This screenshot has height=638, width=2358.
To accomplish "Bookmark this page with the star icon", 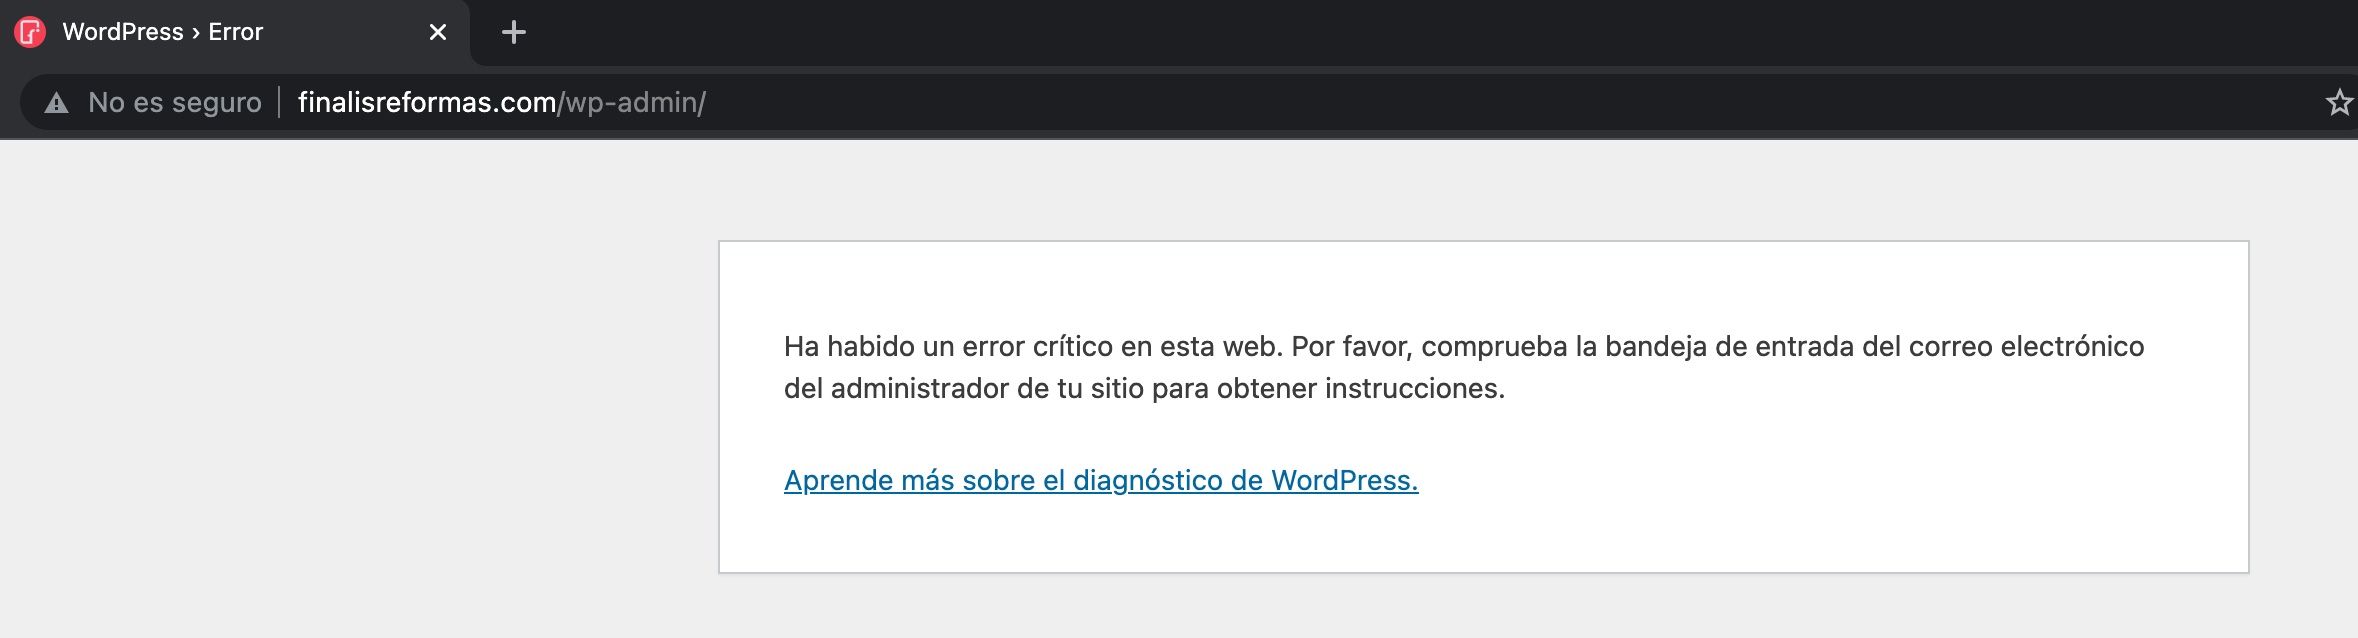I will (x=2339, y=102).
